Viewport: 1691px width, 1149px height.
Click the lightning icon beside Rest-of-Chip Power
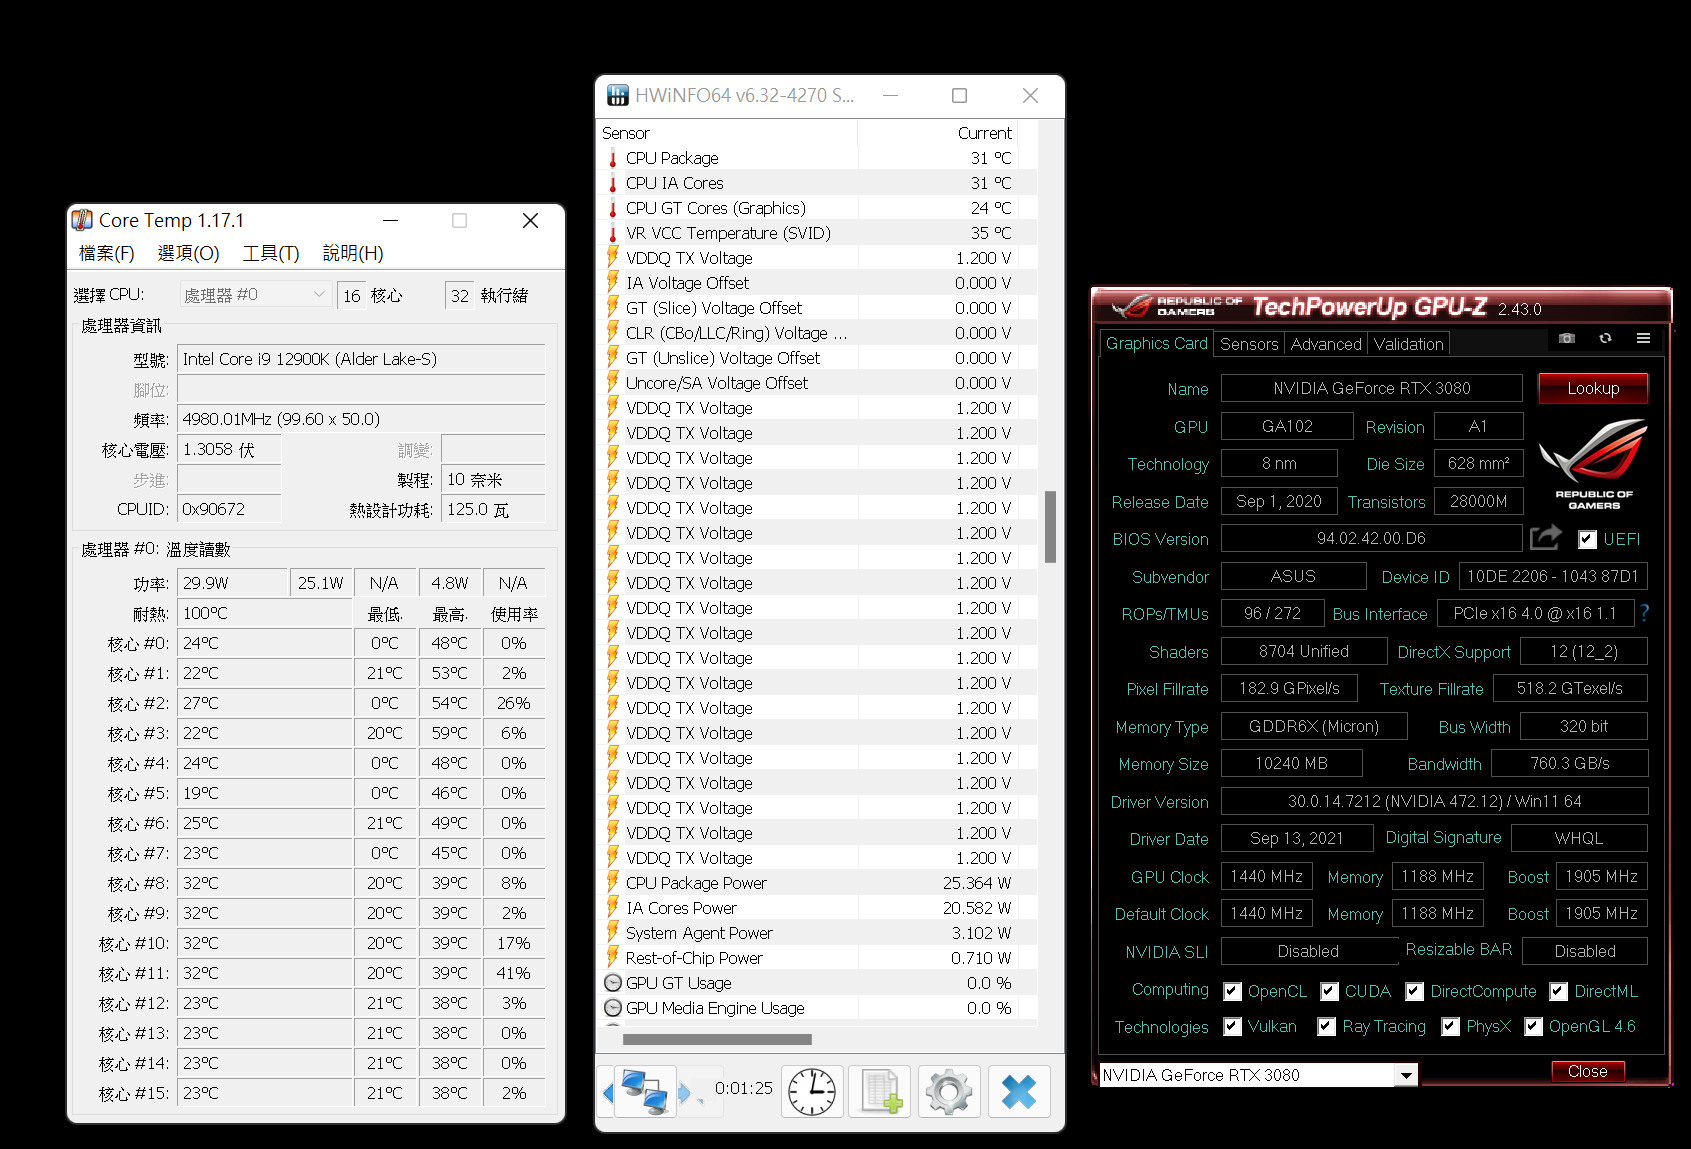pos(613,958)
